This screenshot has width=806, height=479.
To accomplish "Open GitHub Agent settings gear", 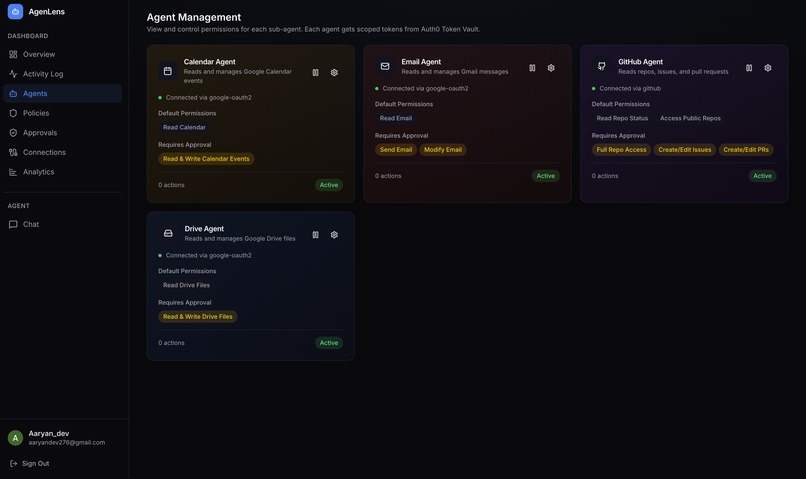I will [x=767, y=68].
